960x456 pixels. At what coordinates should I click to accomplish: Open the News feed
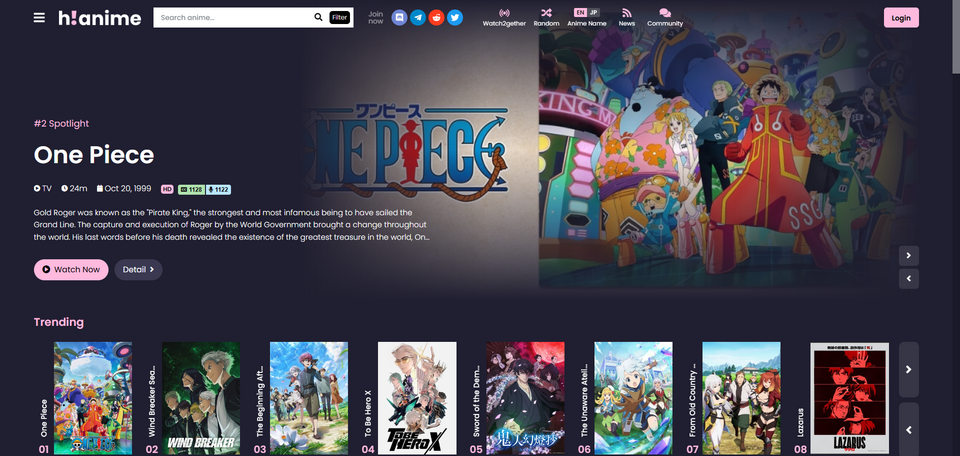click(626, 18)
